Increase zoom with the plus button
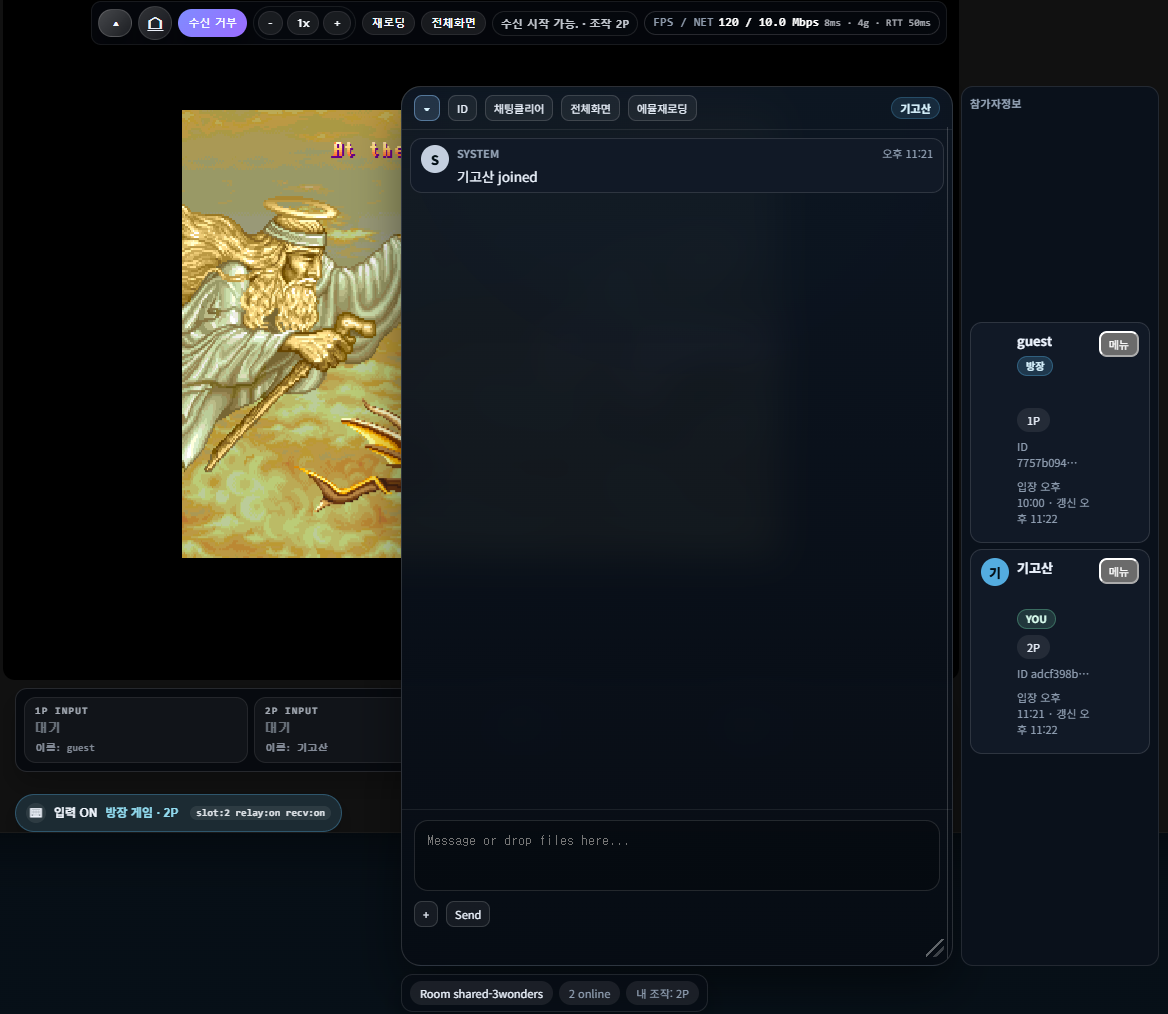Viewport: 1168px width, 1014px height. pyautogui.click(x=337, y=23)
